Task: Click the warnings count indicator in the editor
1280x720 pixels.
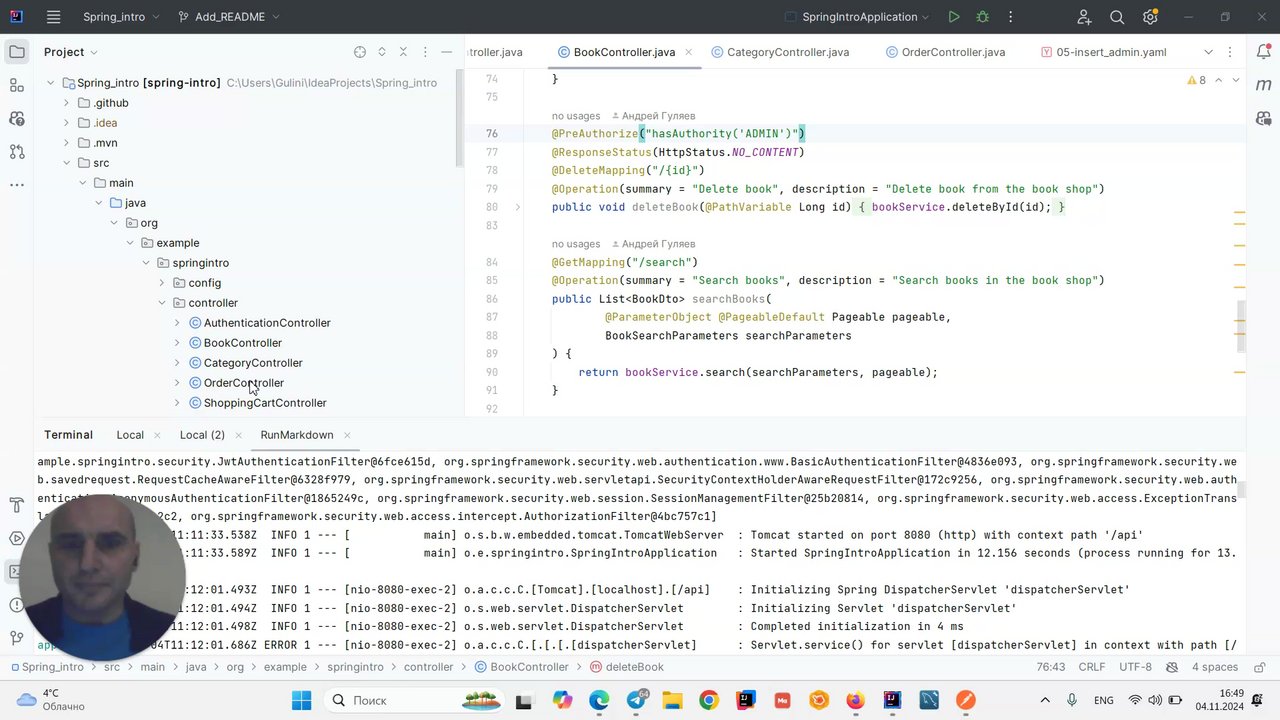Action: point(1196,80)
